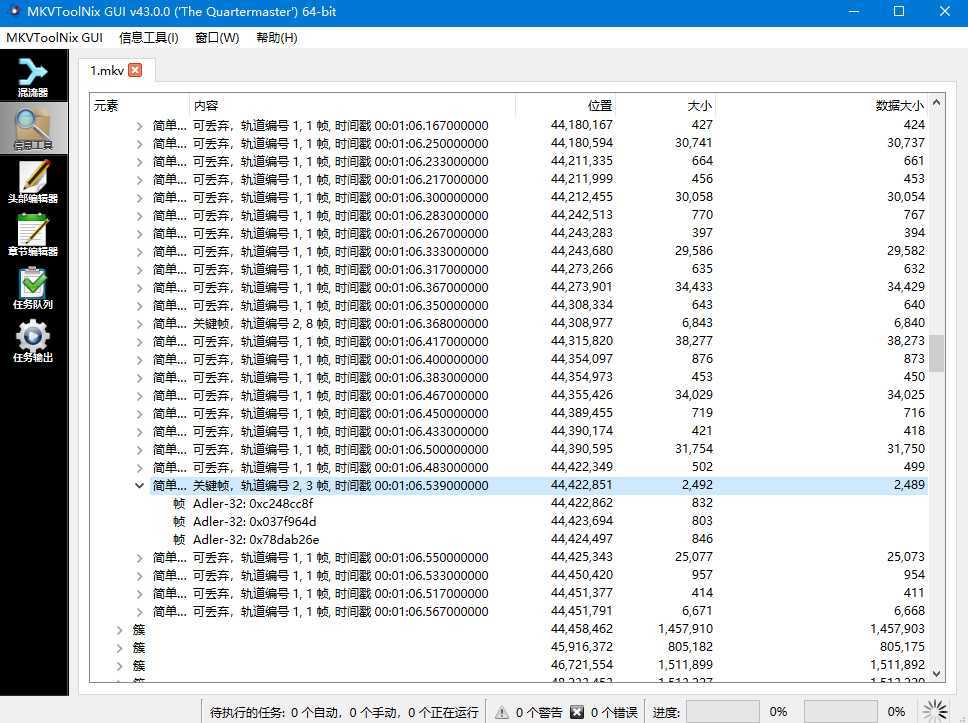Select the row with timestamp 00:01:06.400000000
This screenshot has width=968, height=723.
(x=538, y=359)
